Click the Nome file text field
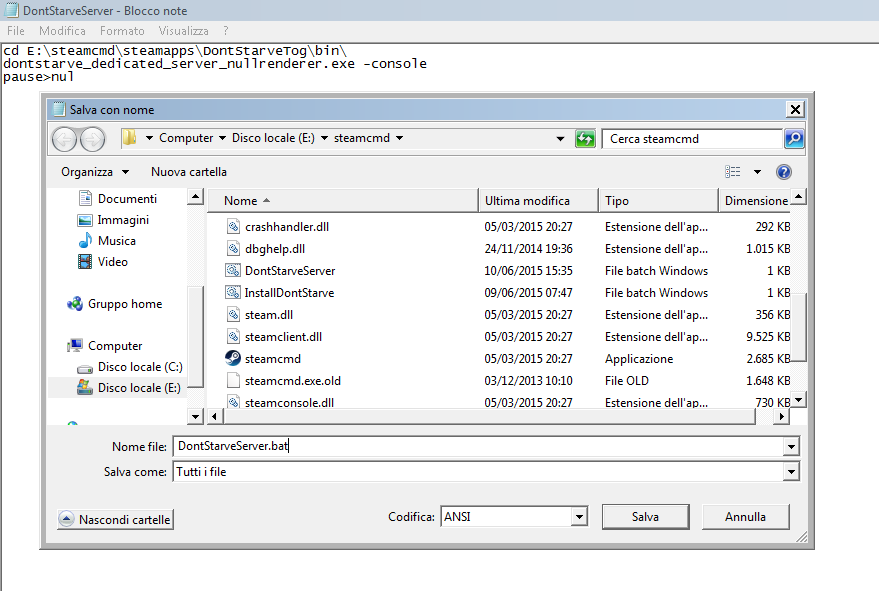879x591 pixels. [x=479, y=446]
